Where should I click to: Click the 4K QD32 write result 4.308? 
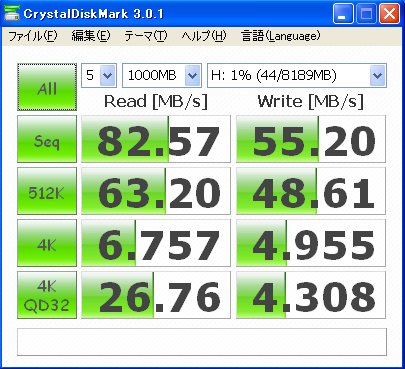[311, 295]
